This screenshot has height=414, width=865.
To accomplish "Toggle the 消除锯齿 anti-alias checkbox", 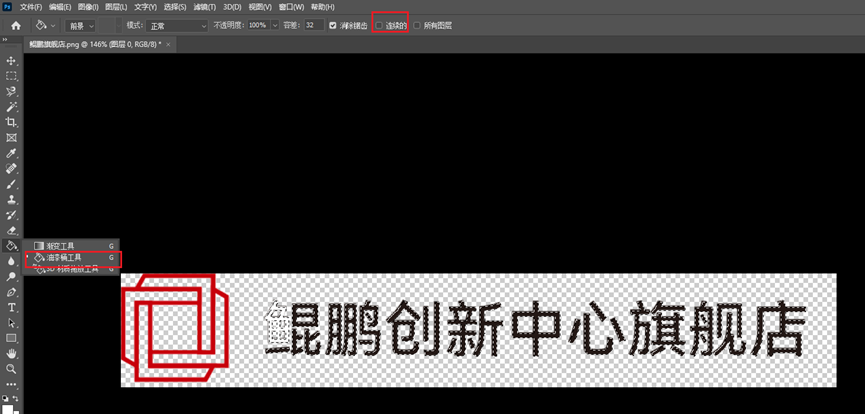I will [x=333, y=25].
